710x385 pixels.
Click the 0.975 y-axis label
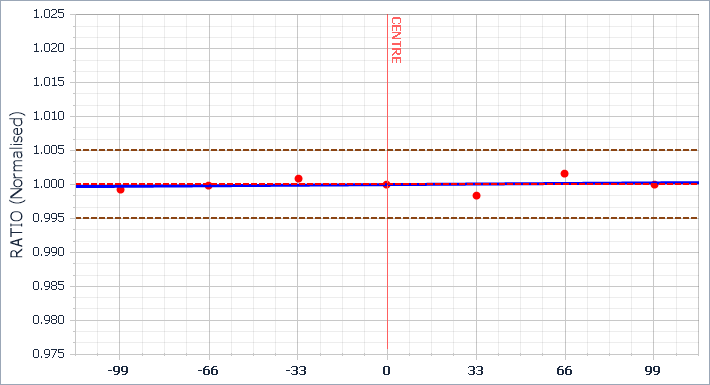(48, 354)
